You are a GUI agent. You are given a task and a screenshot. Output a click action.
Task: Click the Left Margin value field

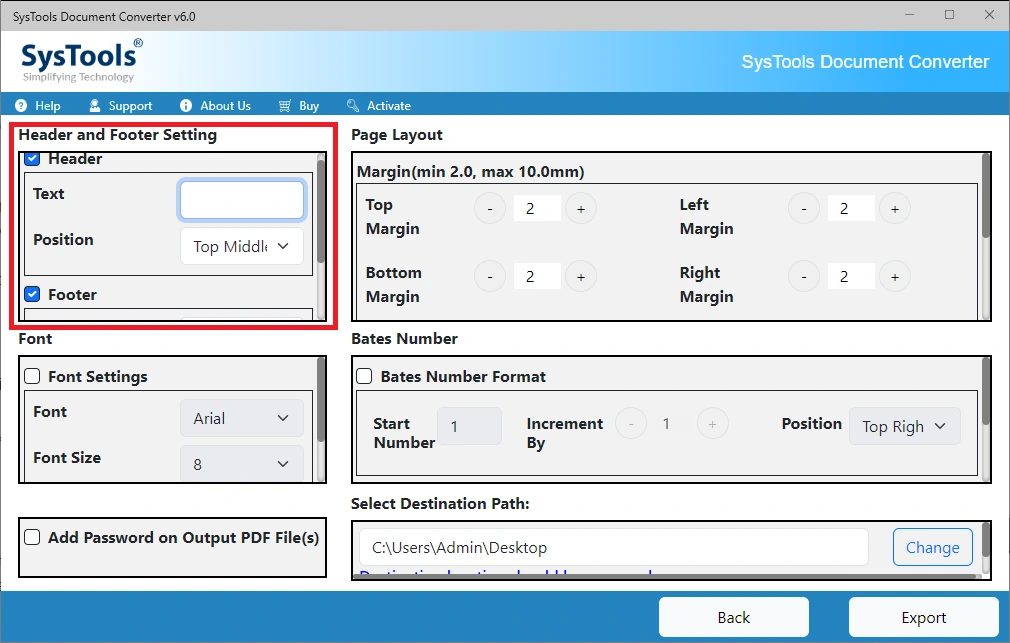[851, 209]
